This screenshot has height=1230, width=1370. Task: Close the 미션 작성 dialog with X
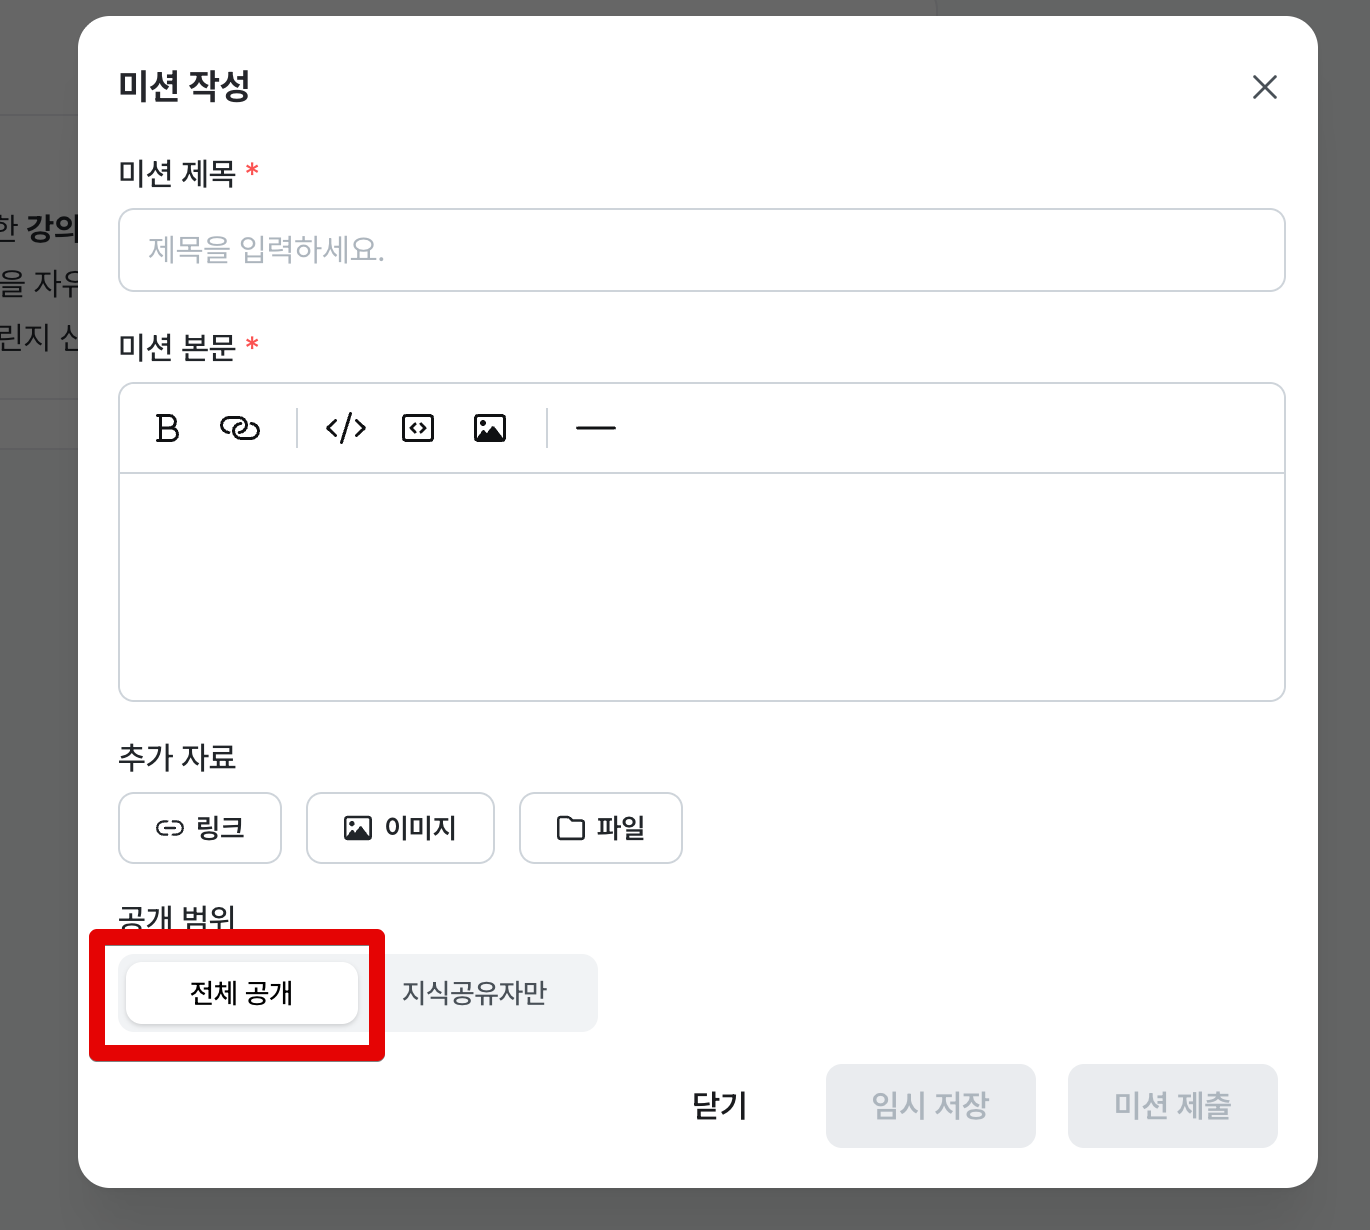1265,87
